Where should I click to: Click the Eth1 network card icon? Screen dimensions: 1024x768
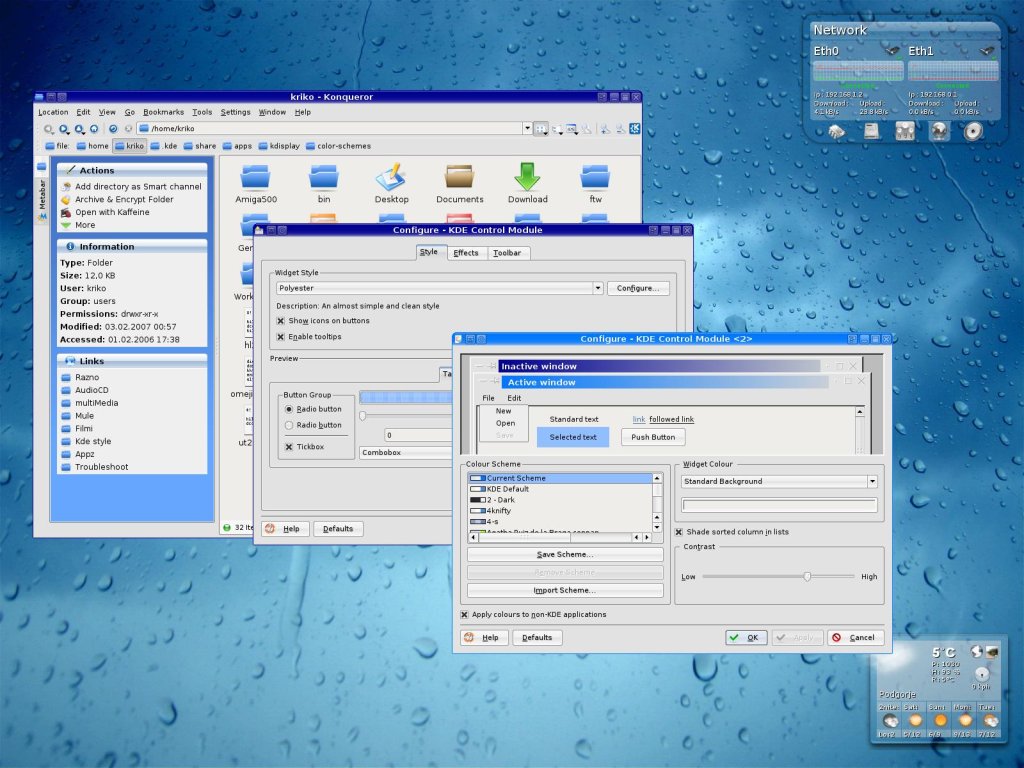[x=987, y=50]
